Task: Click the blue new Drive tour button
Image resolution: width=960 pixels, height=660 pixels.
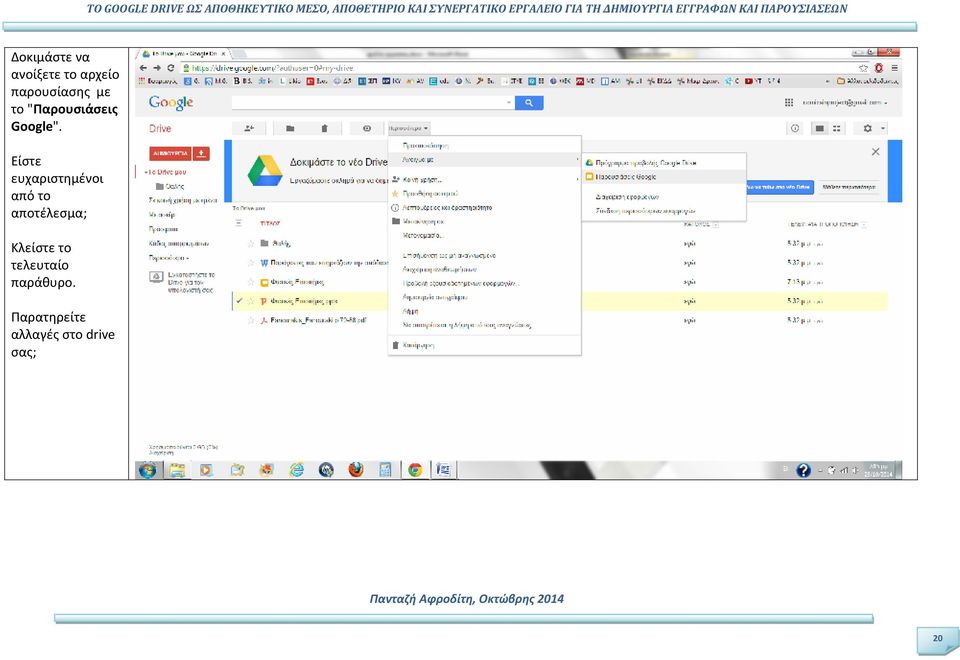Action: click(779, 187)
